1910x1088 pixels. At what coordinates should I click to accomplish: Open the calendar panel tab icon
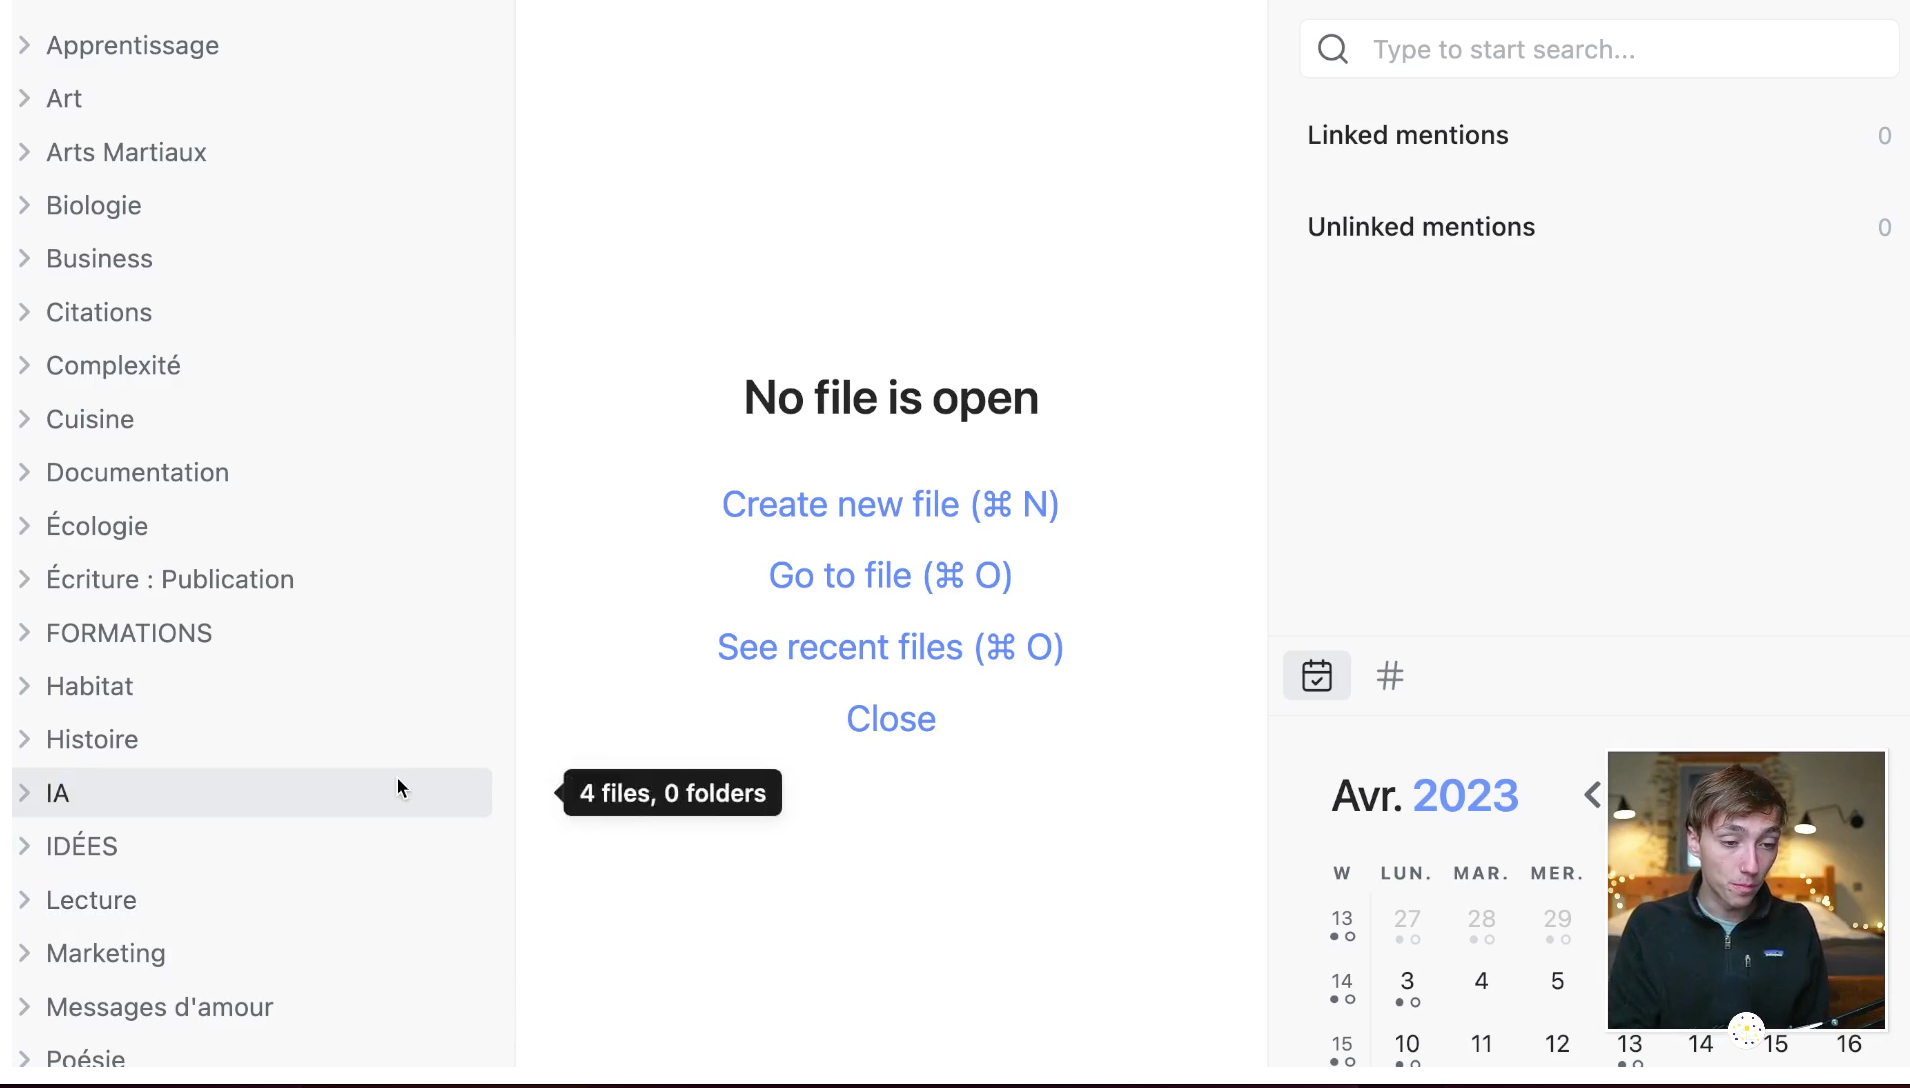point(1316,676)
